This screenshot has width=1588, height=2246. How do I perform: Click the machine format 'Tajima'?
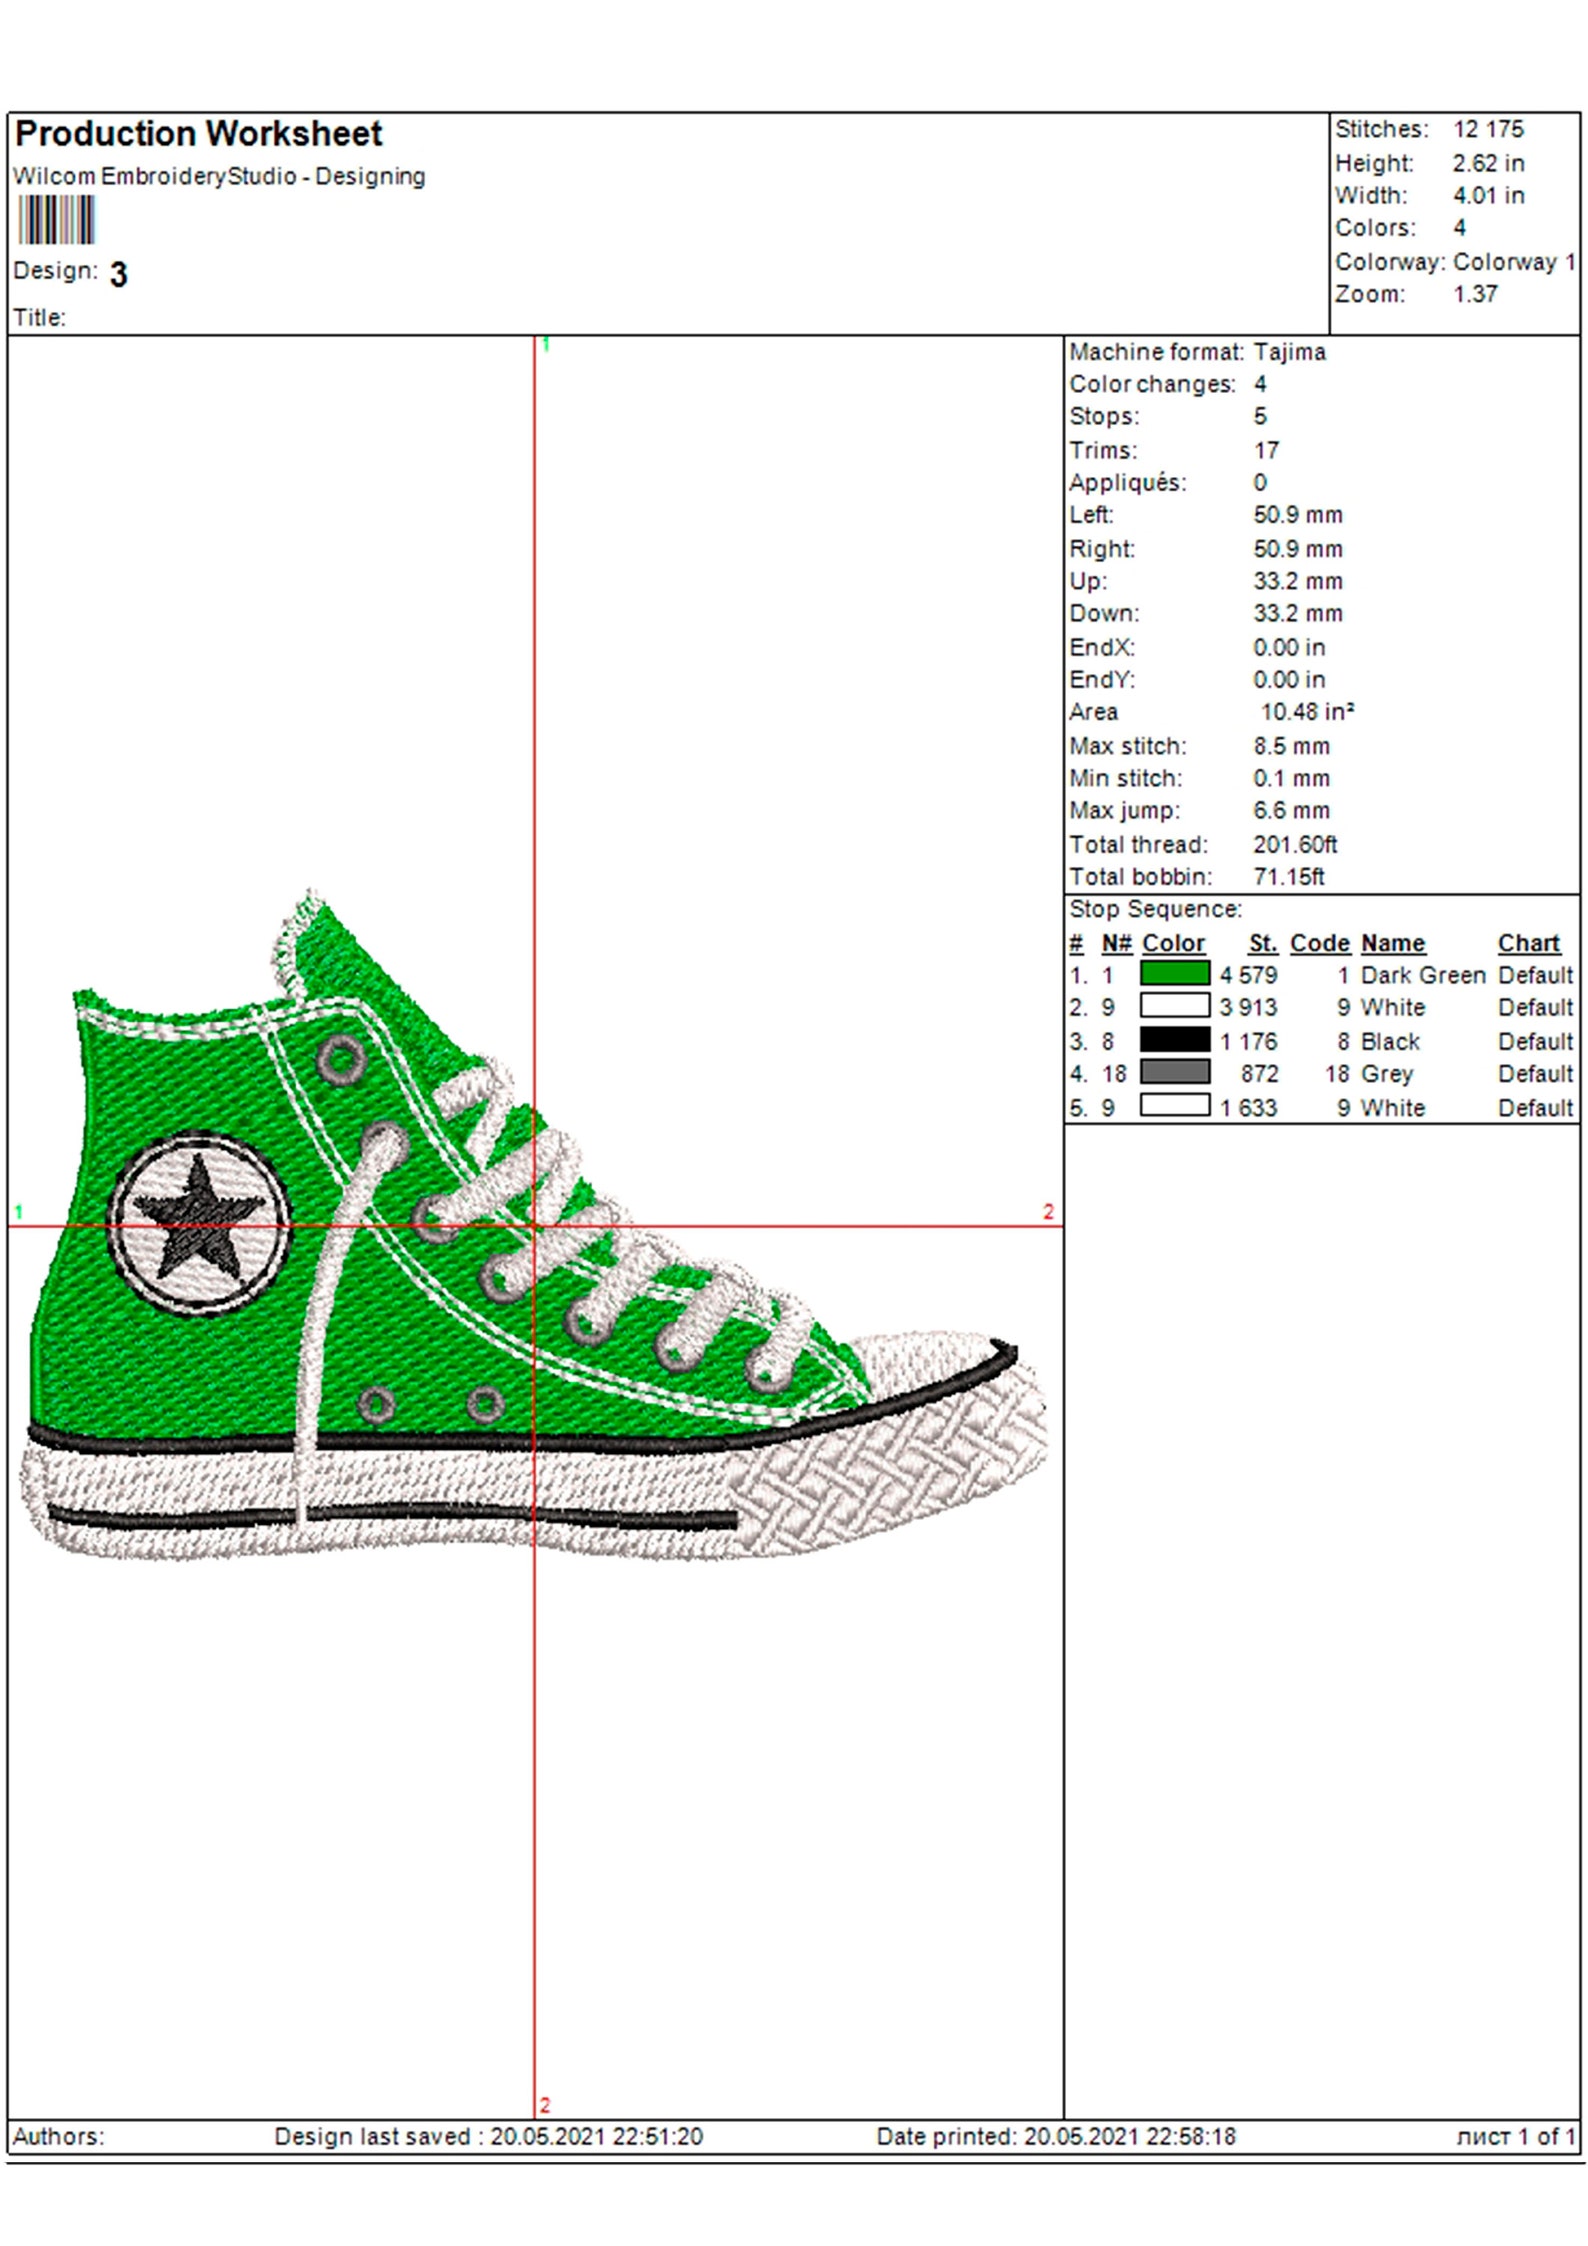click(x=1290, y=352)
